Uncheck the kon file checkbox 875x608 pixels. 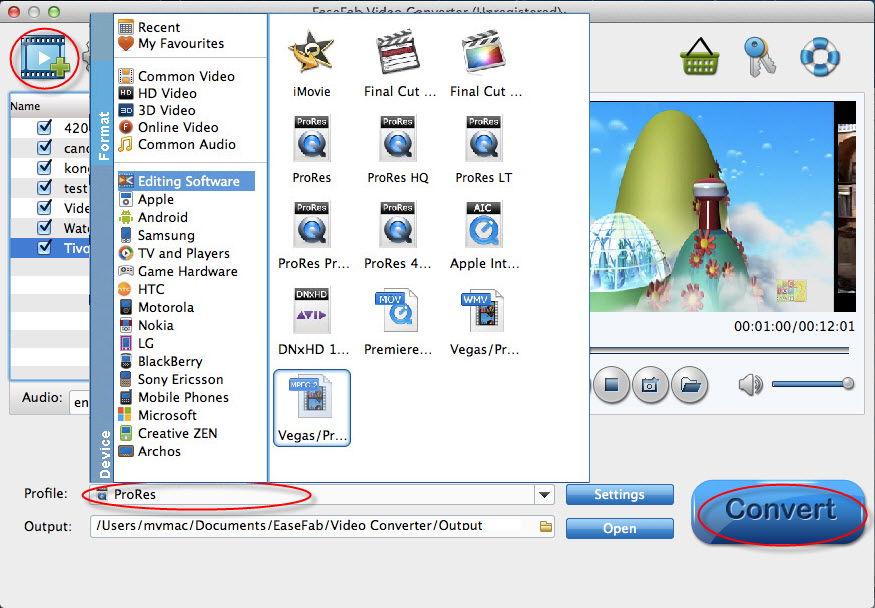click(45, 167)
